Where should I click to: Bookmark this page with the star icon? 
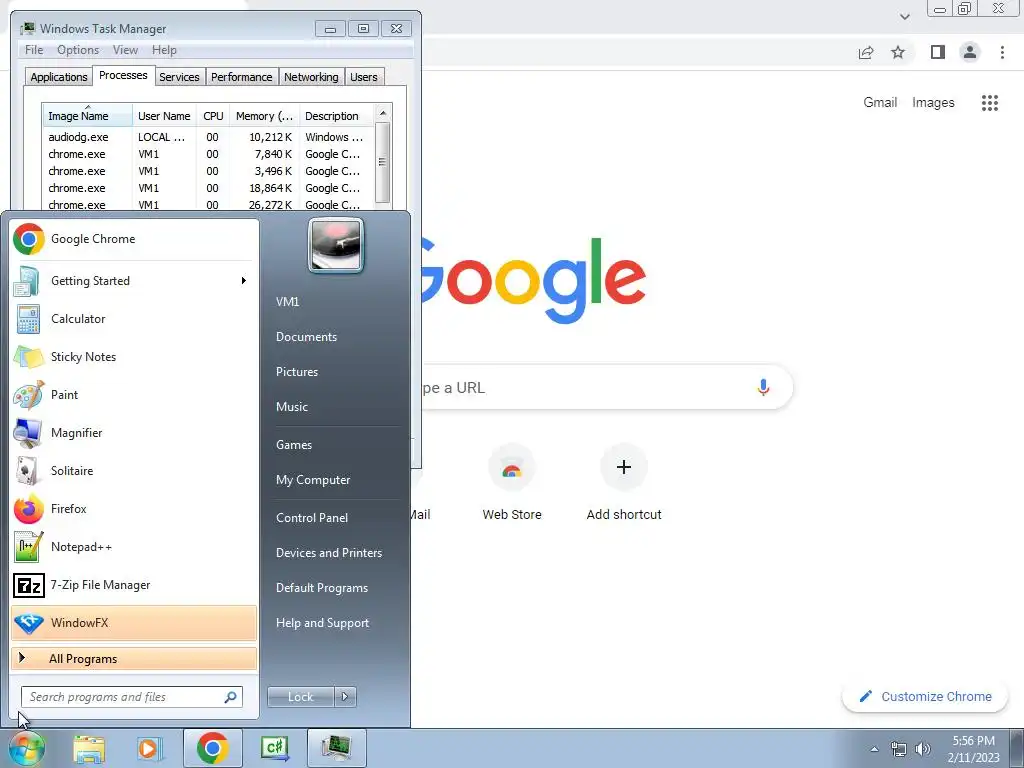tap(898, 52)
